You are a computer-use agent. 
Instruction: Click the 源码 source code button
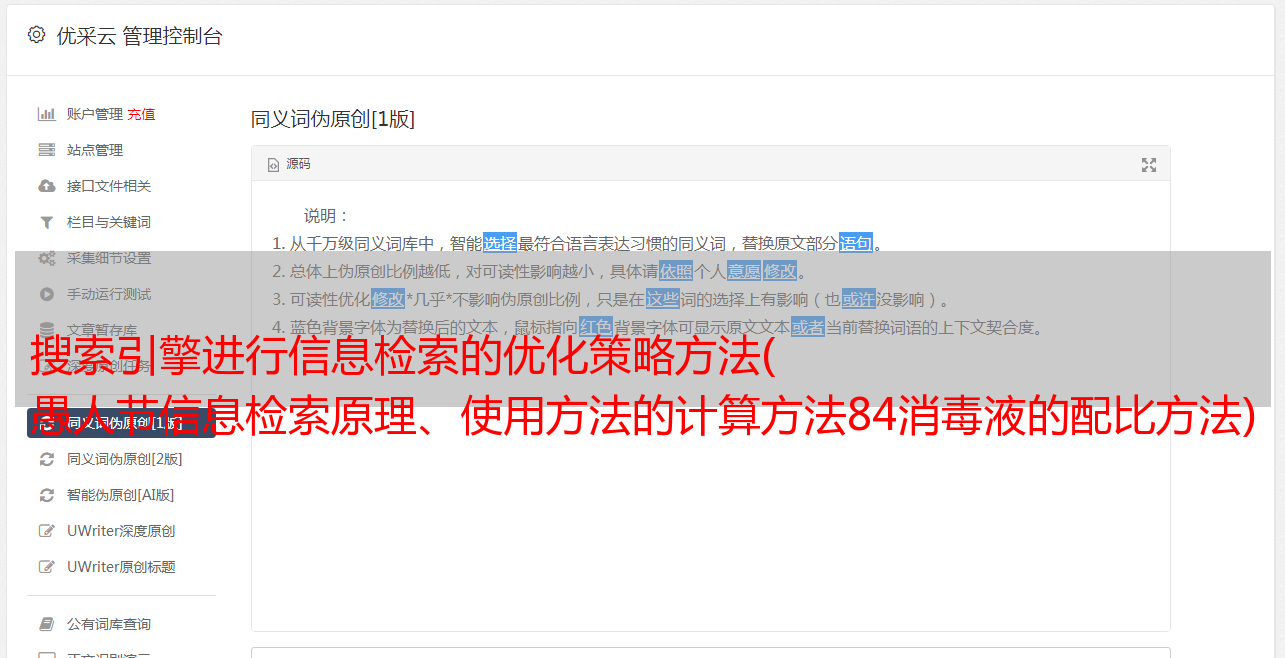(x=289, y=164)
